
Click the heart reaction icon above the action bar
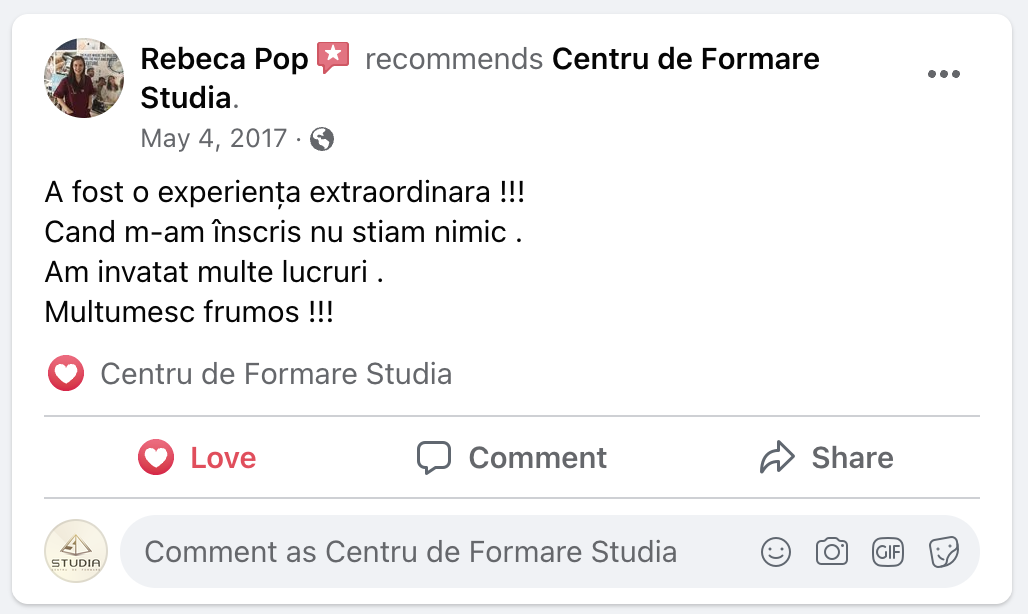66,374
